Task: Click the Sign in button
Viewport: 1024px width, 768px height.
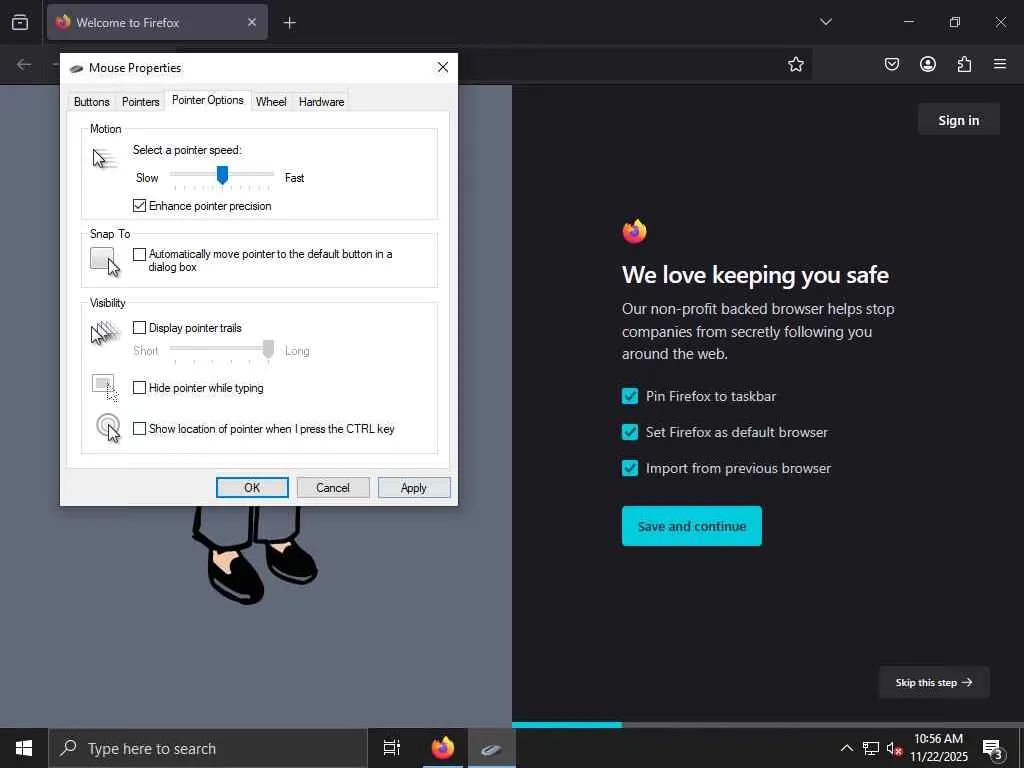Action: tap(959, 120)
